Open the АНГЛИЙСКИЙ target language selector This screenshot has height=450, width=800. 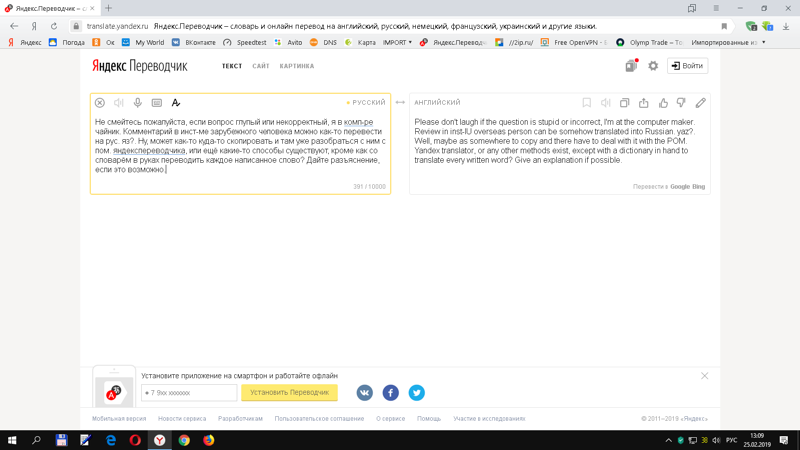pos(437,103)
